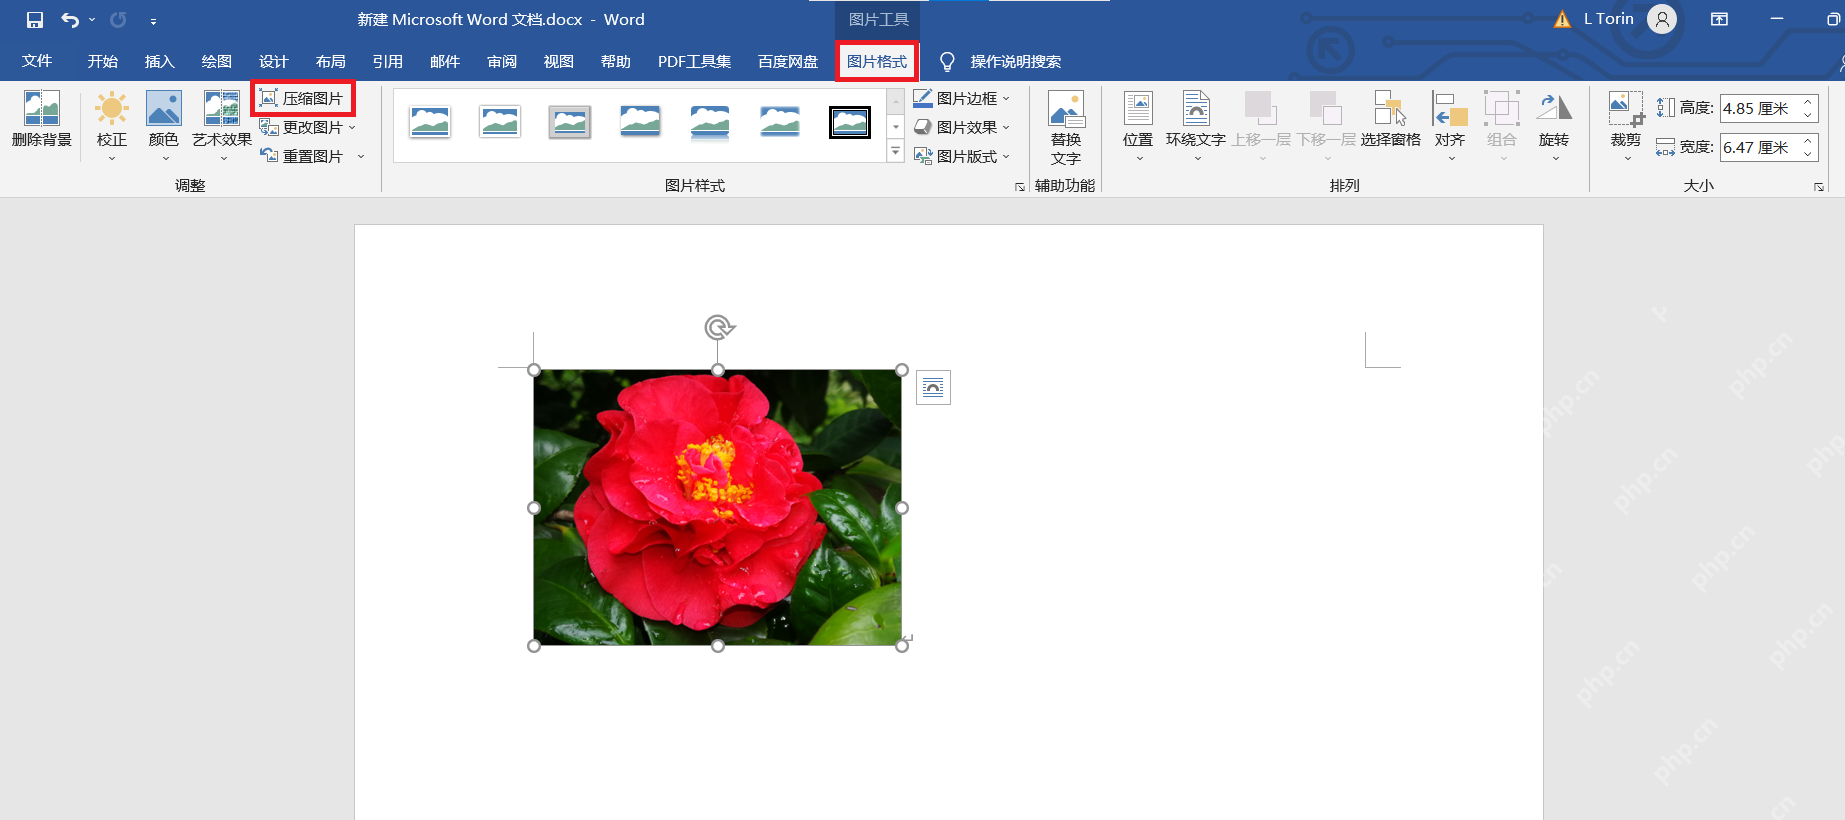This screenshot has height=820, width=1845.
Task: Open the Size group dialog launcher
Action: (1819, 187)
